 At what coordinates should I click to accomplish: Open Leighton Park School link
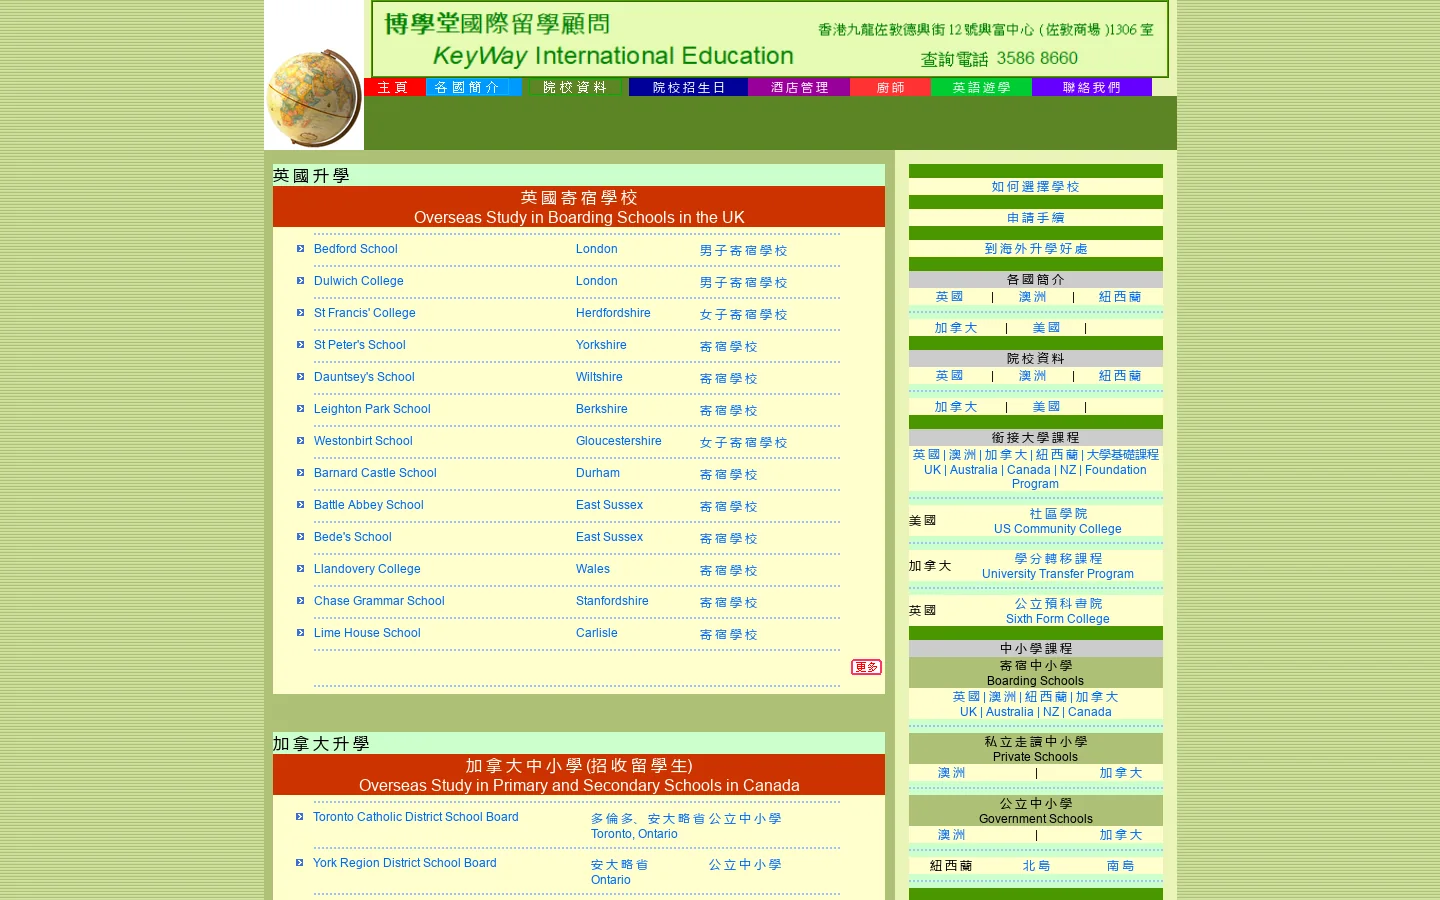372,409
